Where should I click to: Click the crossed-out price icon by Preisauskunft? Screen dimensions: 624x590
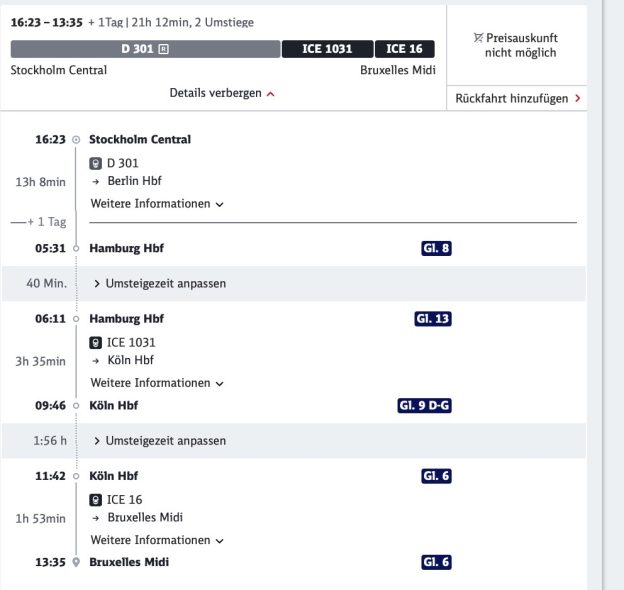pos(478,38)
